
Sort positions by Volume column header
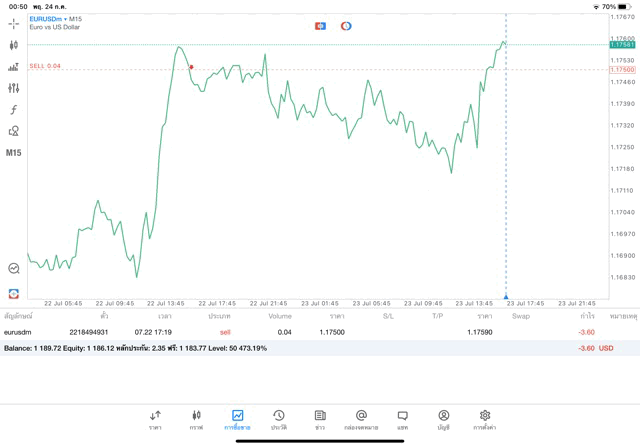tap(280, 316)
